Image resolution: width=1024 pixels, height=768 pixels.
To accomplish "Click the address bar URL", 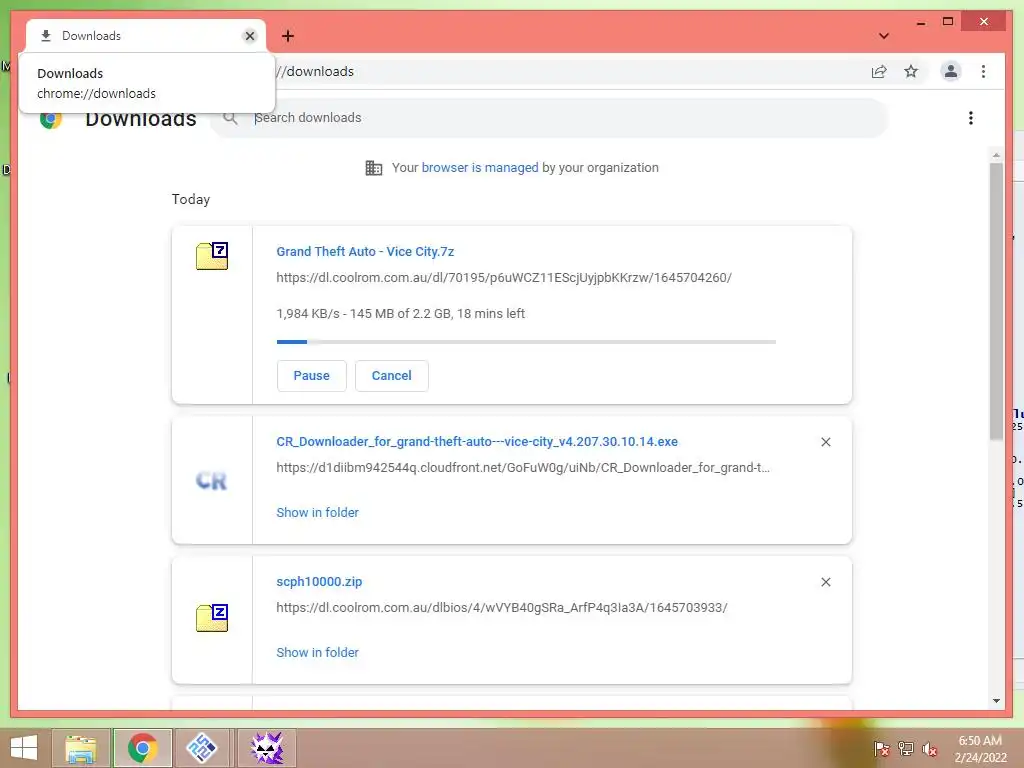I will (x=317, y=71).
